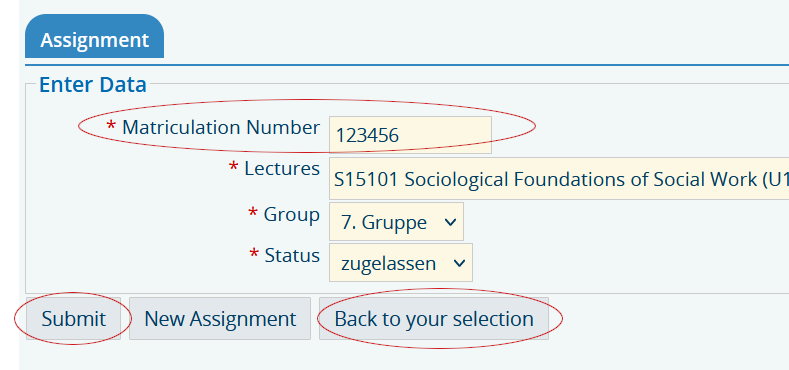Click the Status field label
The image size is (789, 370).
292,255
